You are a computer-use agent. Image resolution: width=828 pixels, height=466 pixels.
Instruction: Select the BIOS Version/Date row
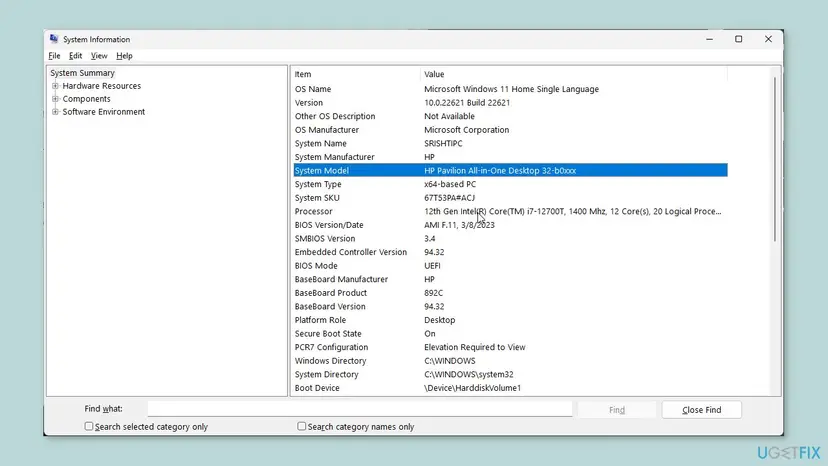coord(510,225)
